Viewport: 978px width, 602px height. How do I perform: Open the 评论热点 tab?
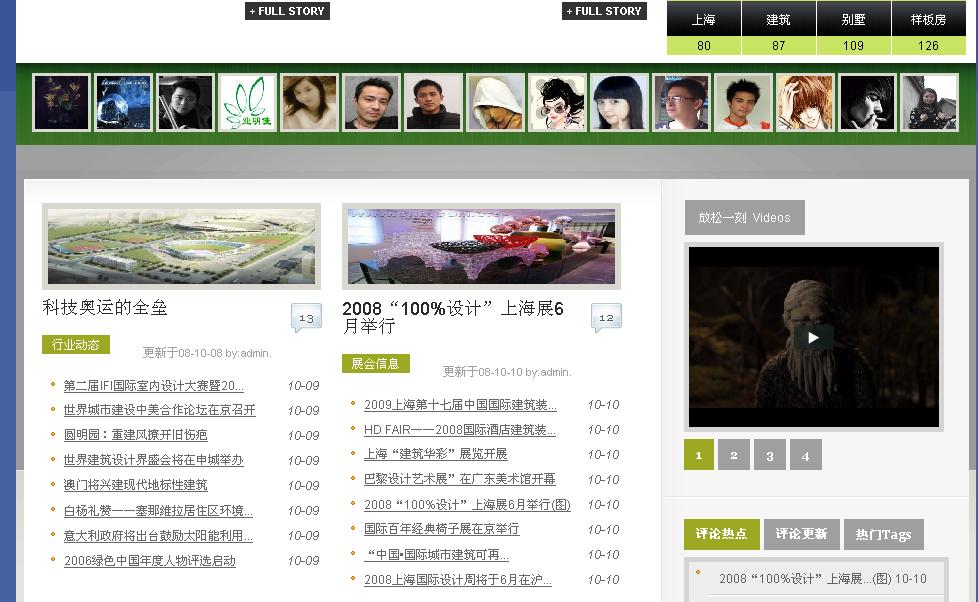(722, 534)
